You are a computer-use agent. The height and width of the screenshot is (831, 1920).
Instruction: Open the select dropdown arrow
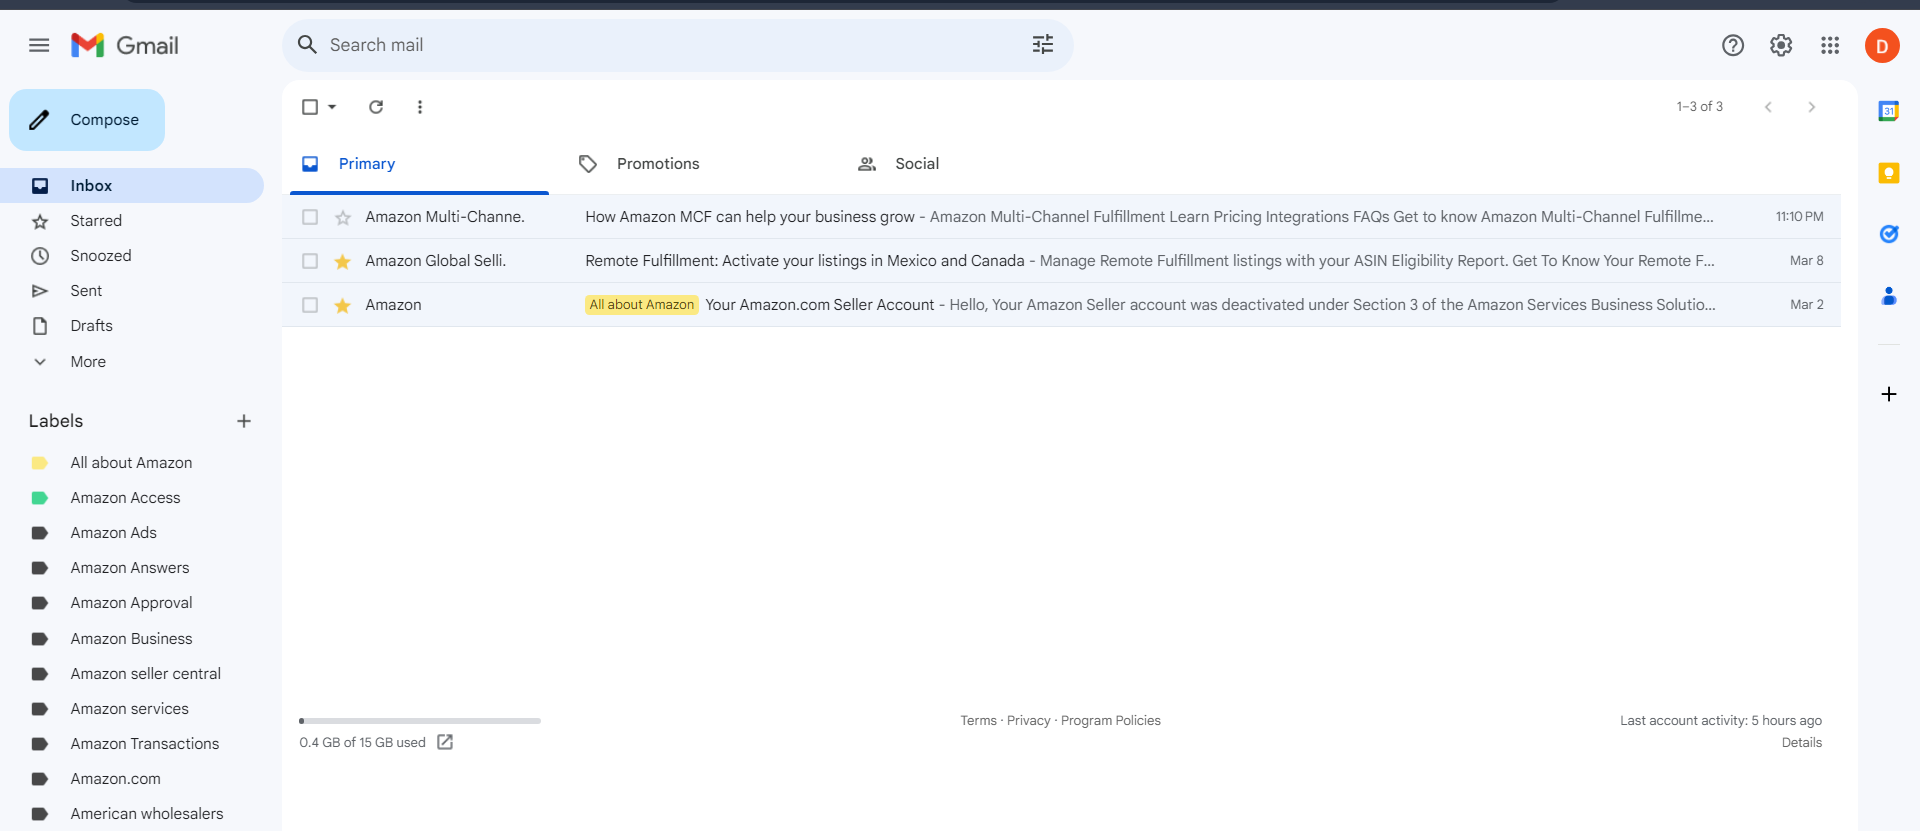click(332, 107)
